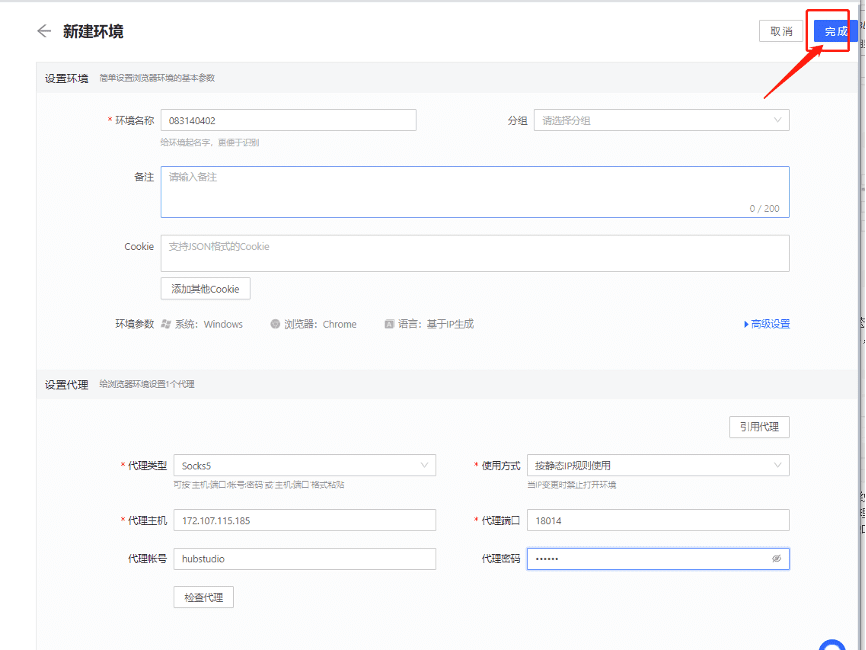Open the 使用方式 usage mode dropdown

(658, 465)
